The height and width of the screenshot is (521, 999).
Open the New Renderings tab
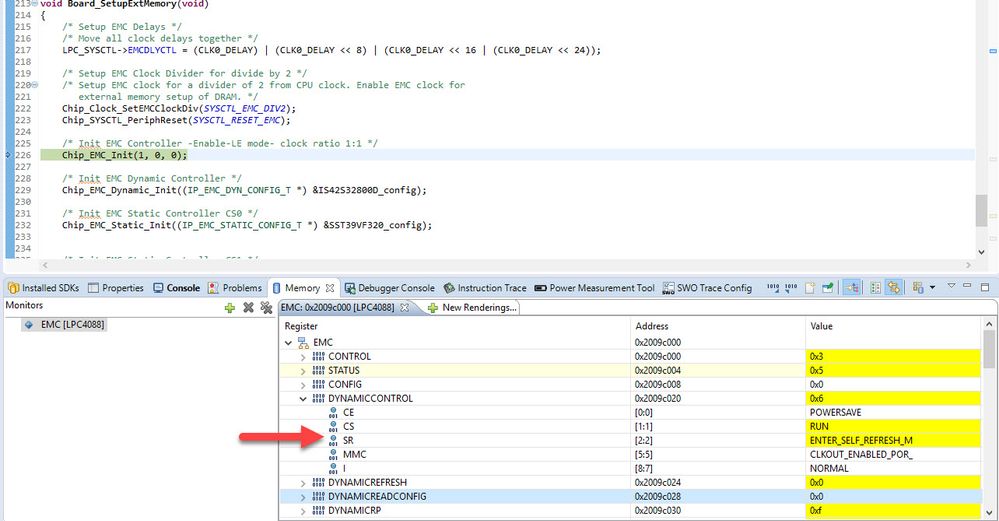[x=472, y=308]
